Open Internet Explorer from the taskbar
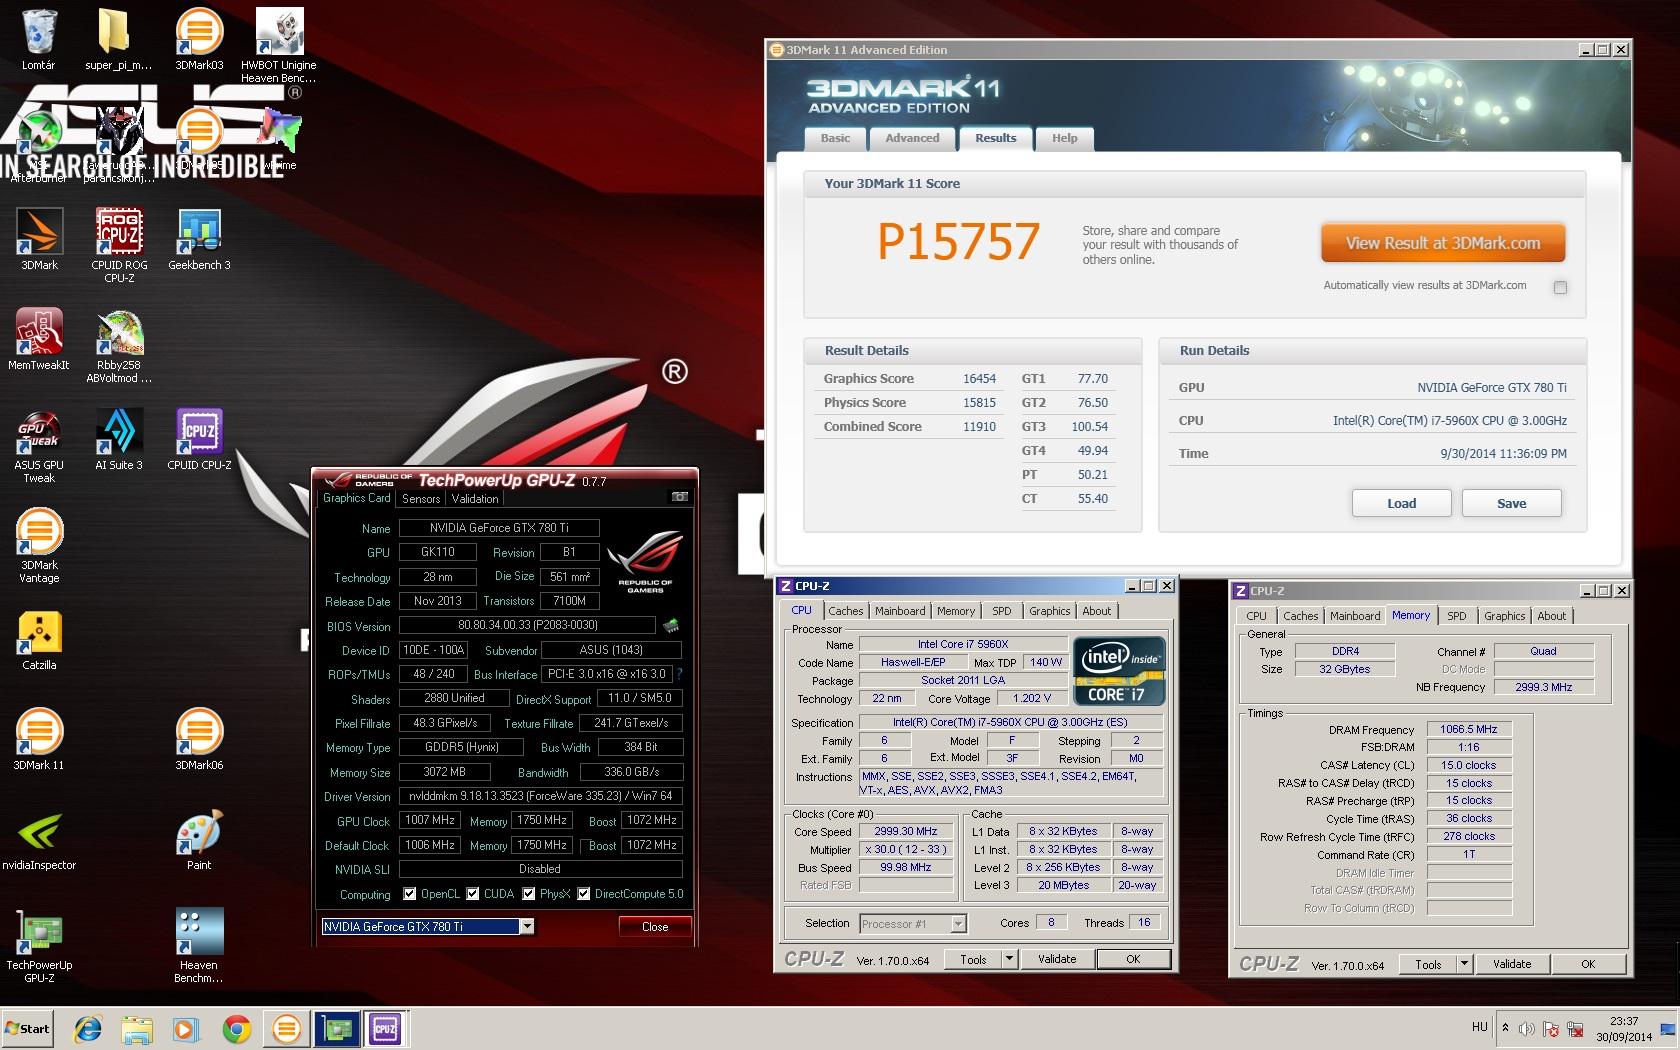The height and width of the screenshot is (1050, 1680). point(88,1028)
